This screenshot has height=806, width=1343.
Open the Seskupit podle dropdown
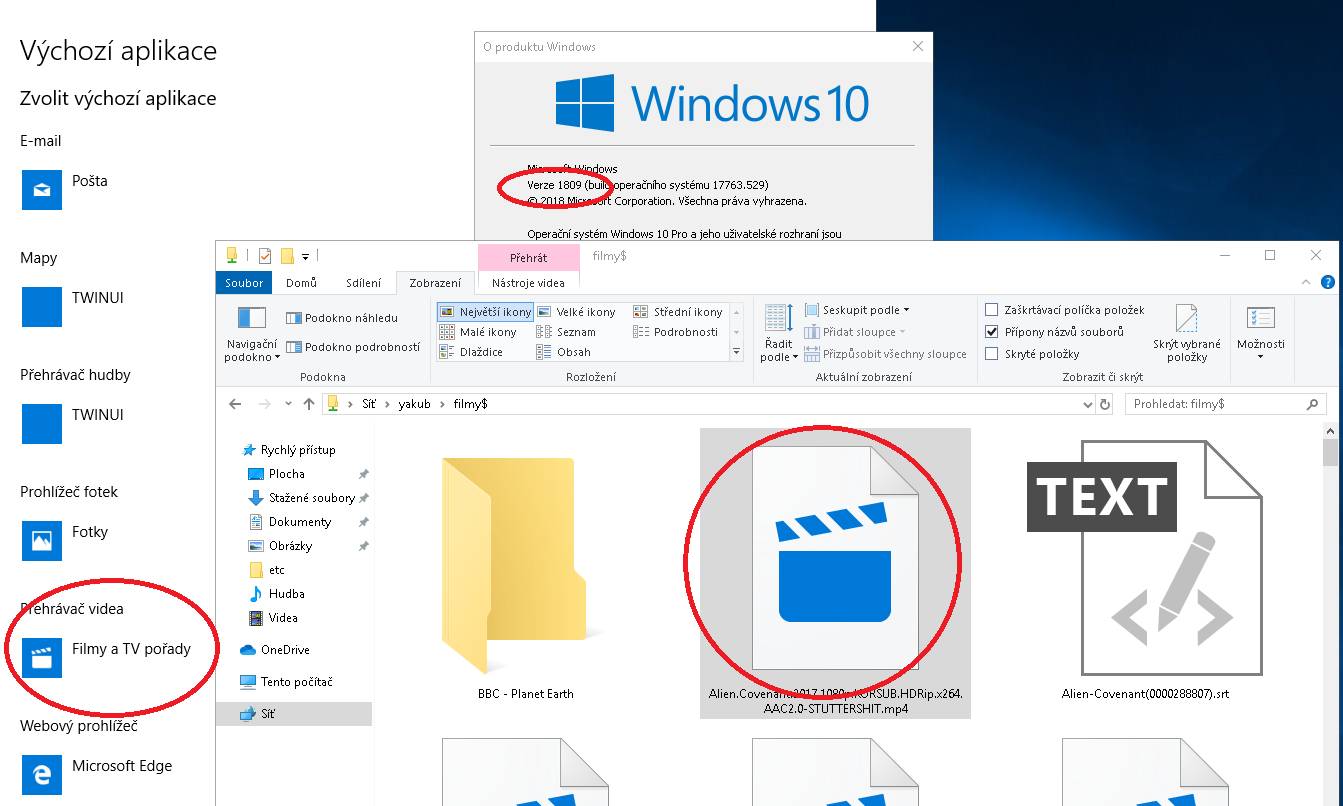(857, 310)
